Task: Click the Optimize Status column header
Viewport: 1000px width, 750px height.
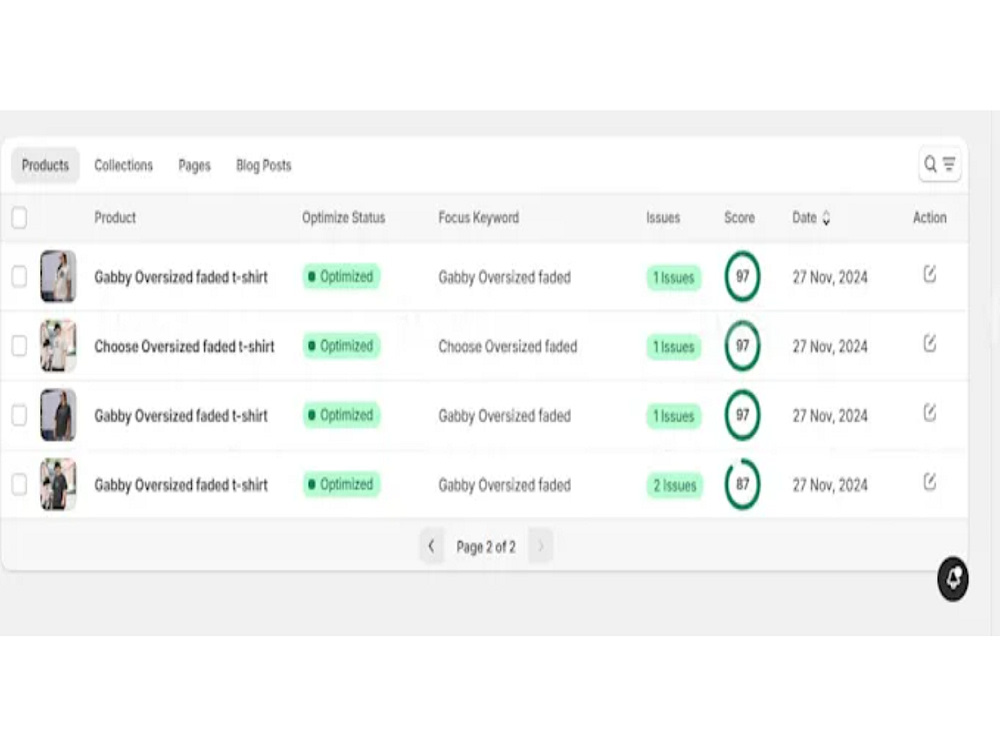Action: [343, 217]
